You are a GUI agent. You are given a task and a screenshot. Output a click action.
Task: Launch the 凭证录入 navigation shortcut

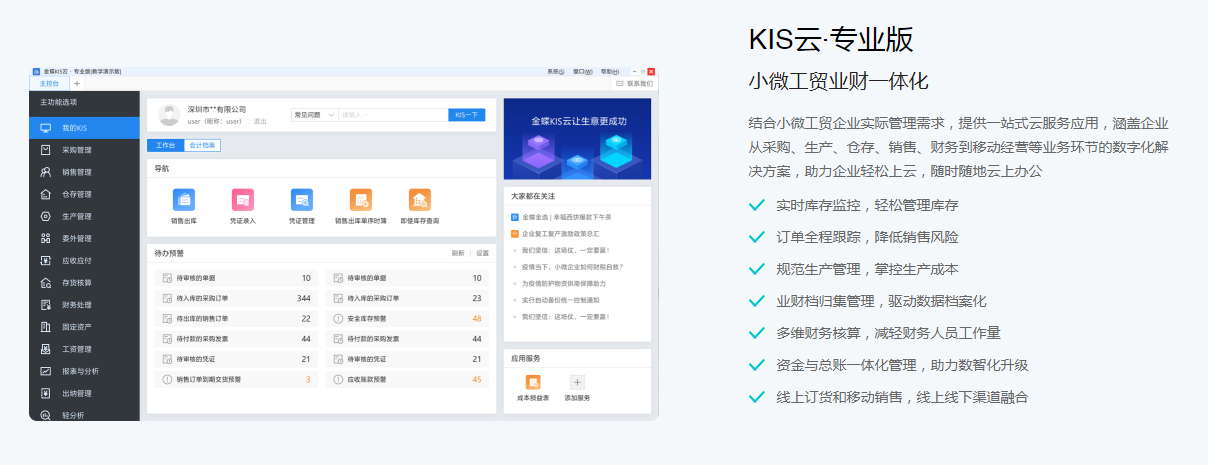tap(243, 205)
